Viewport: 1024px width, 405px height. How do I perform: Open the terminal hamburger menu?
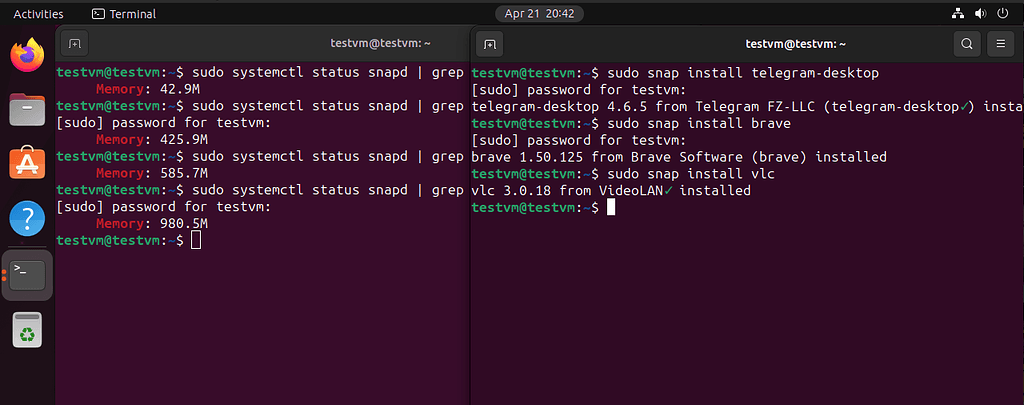(x=1000, y=44)
